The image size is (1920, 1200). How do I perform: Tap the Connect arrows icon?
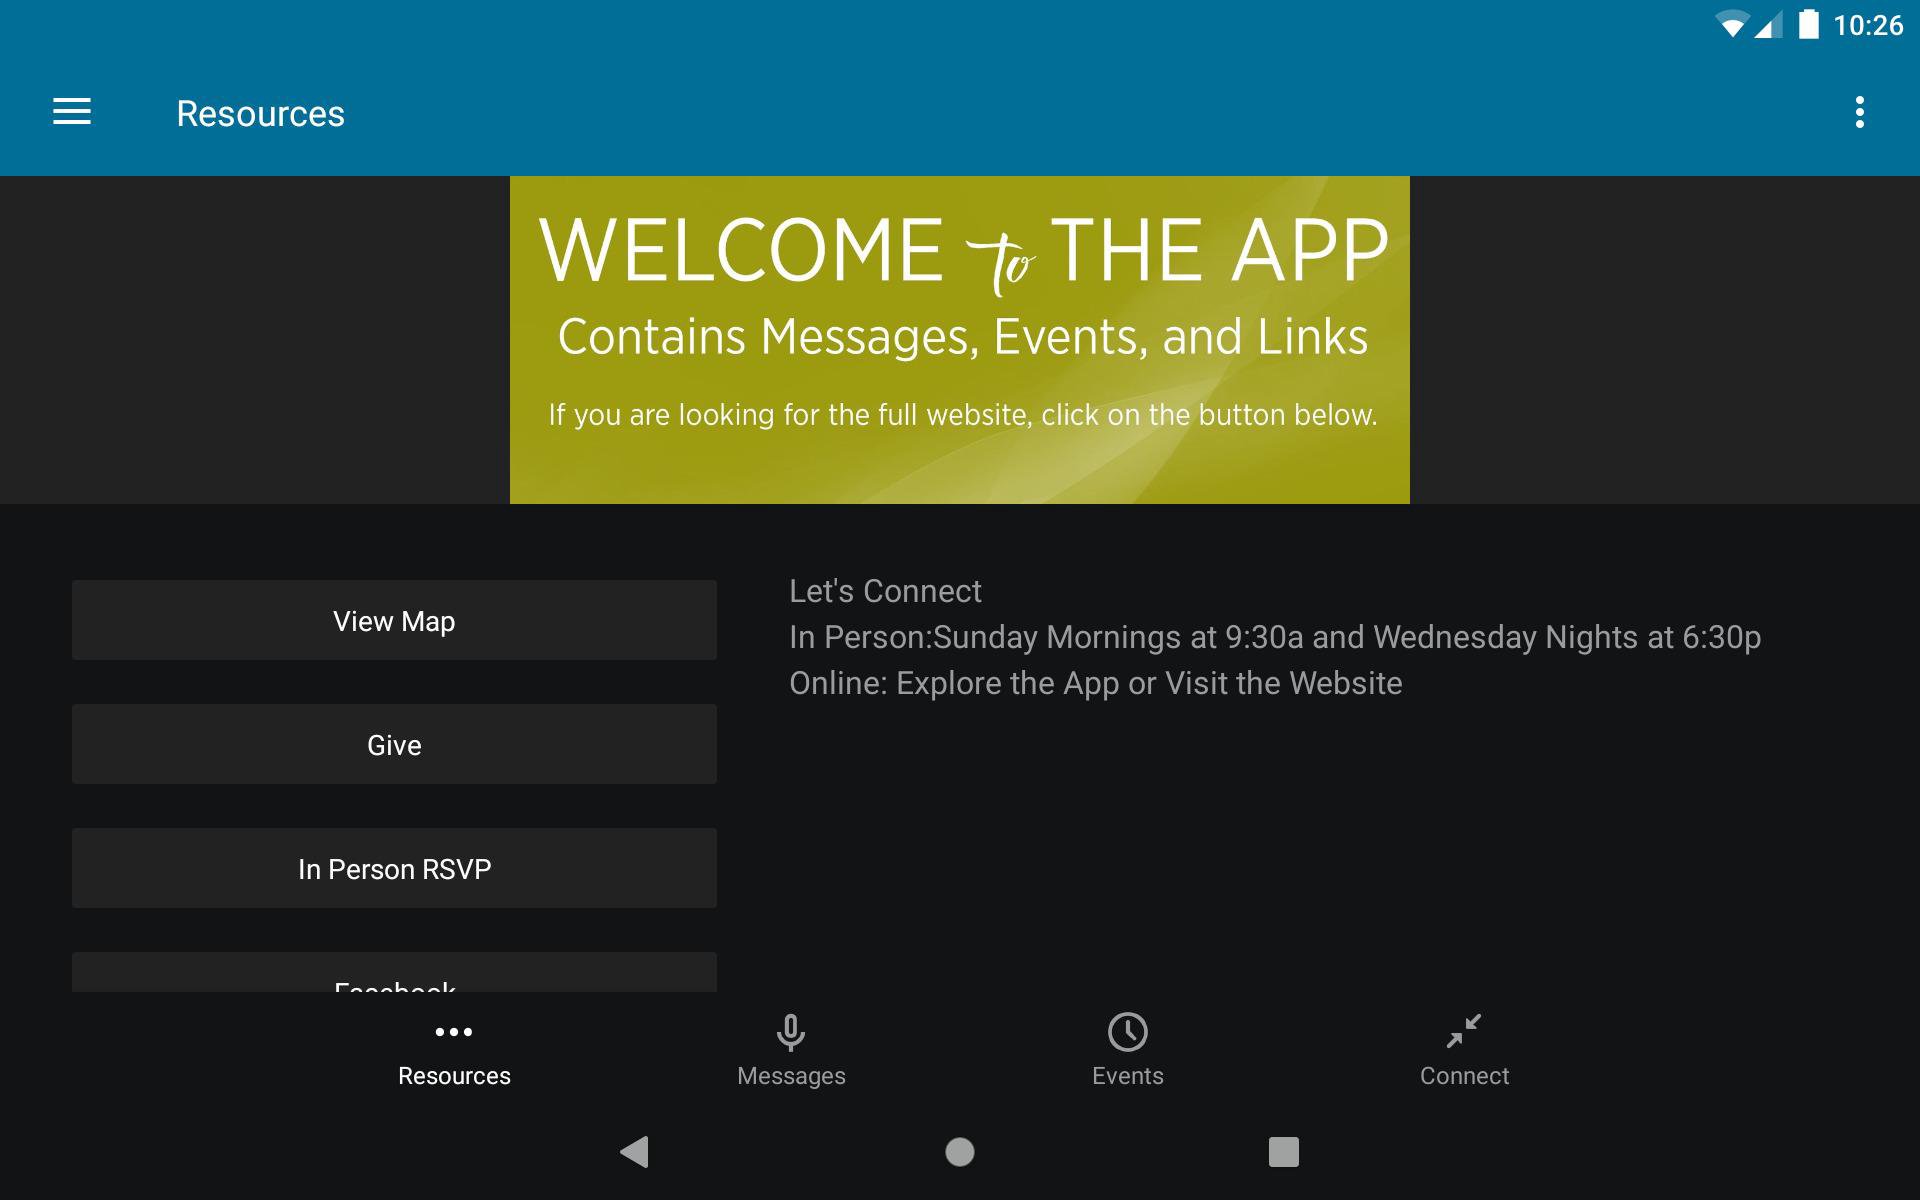coord(1463,1031)
